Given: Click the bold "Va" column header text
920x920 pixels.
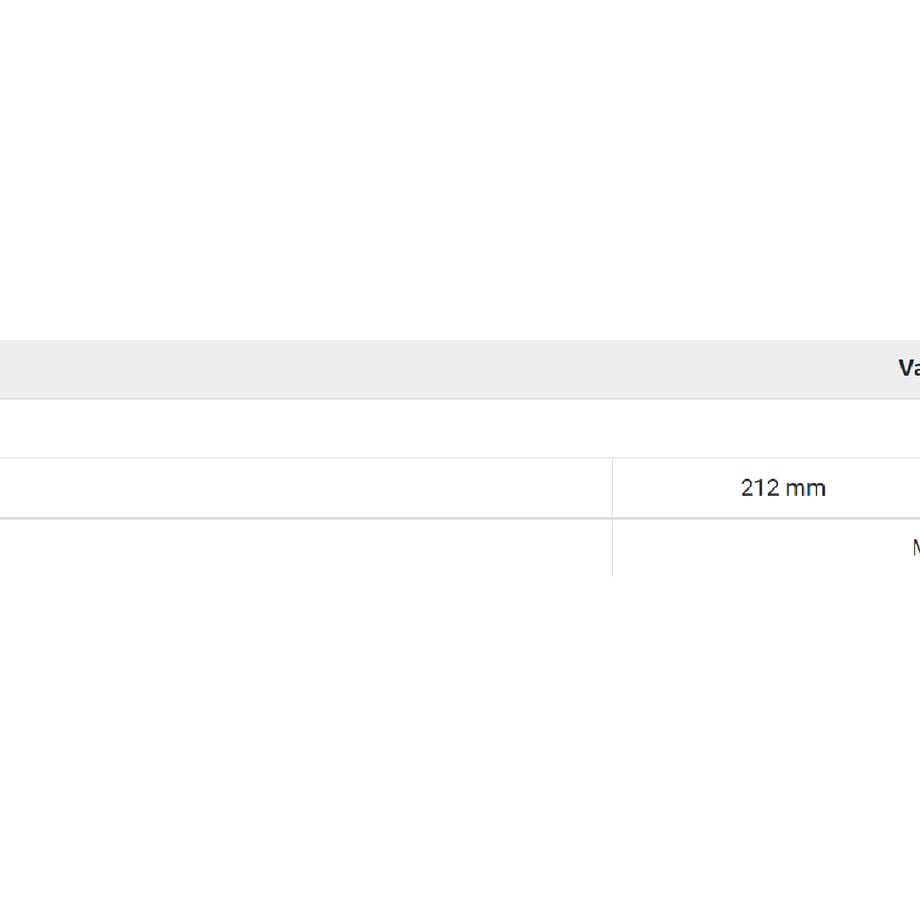Looking at the screenshot, I should pos(909,368).
